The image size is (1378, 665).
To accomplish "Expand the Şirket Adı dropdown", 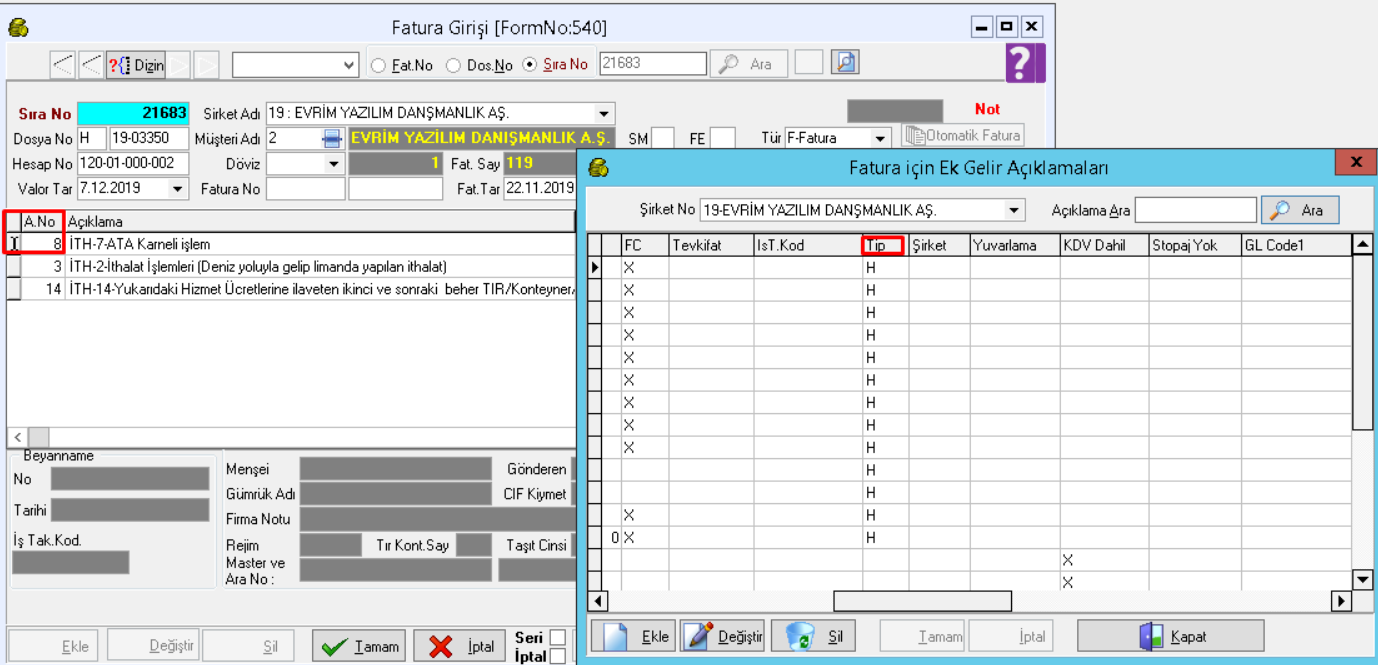I will [x=604, y=113].
